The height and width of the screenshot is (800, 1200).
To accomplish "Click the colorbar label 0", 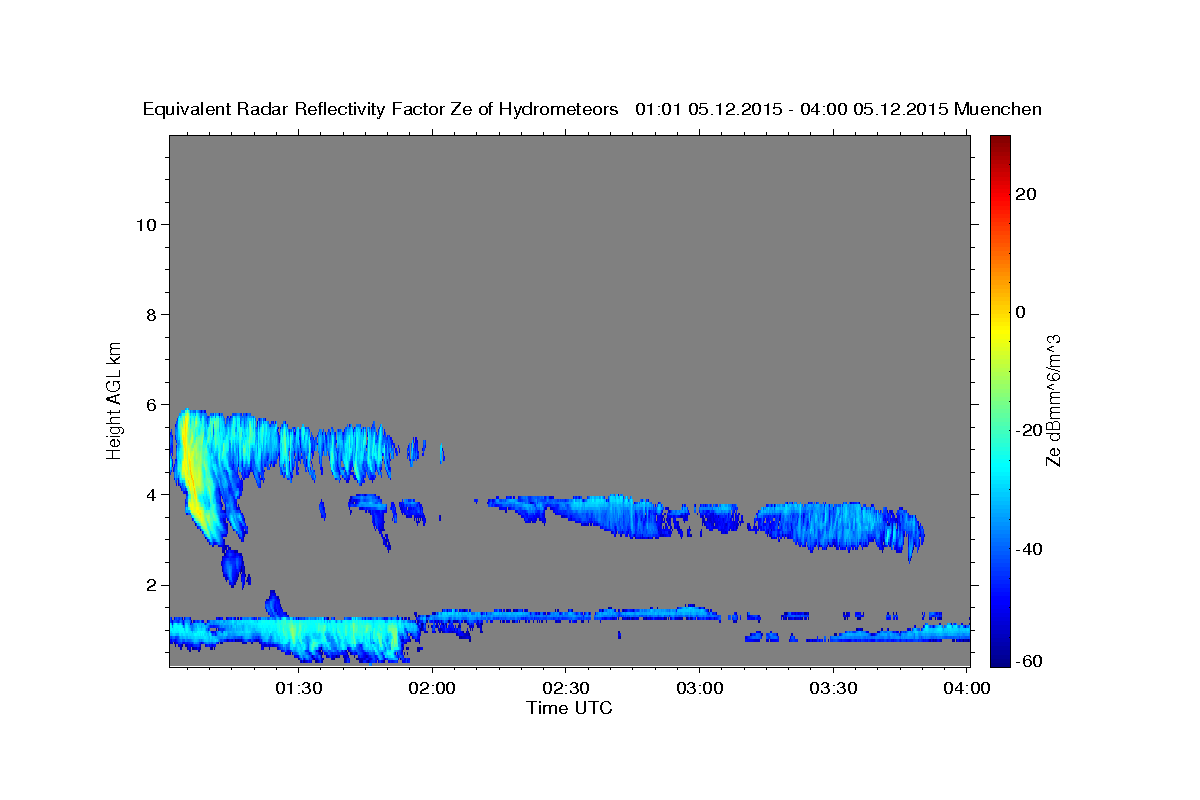I will pyautogui.click(x=1020, y=312).
